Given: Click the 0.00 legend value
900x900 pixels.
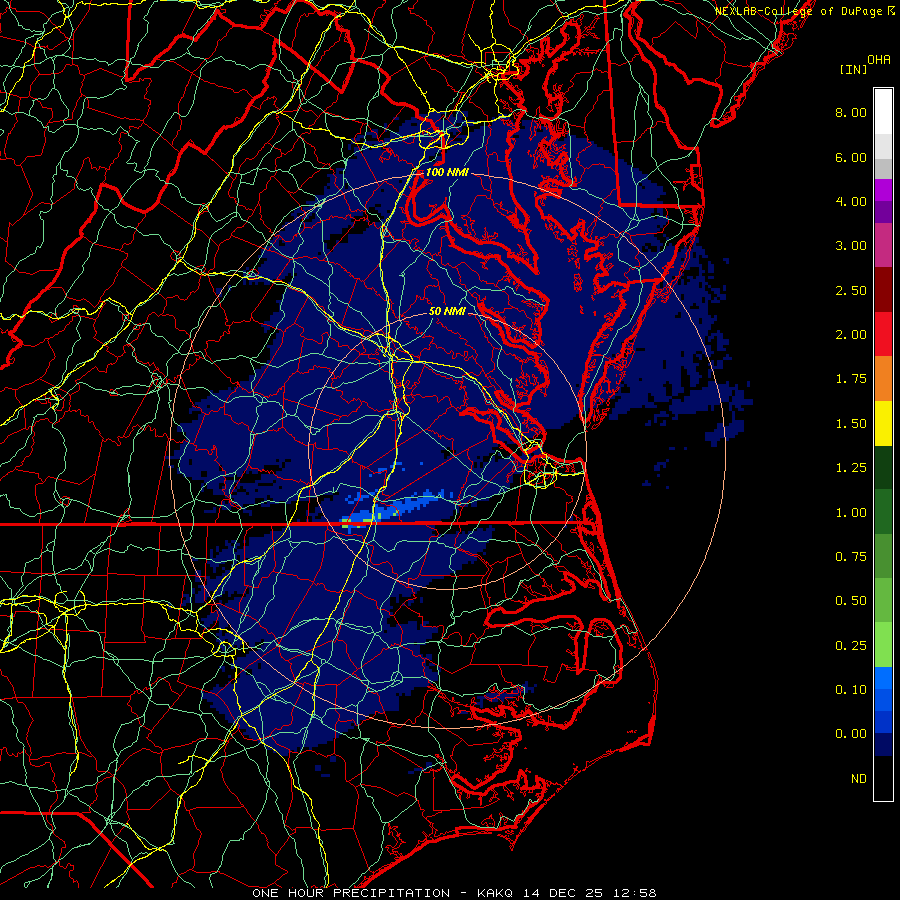Looking at the screenshot, I should [x=851, y=734].
